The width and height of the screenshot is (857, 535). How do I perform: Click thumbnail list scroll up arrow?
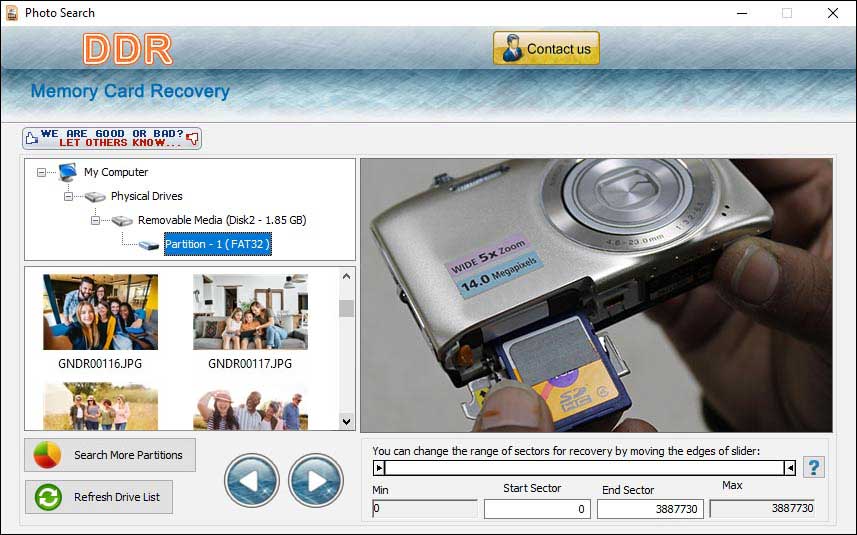[x=346, y=277]
